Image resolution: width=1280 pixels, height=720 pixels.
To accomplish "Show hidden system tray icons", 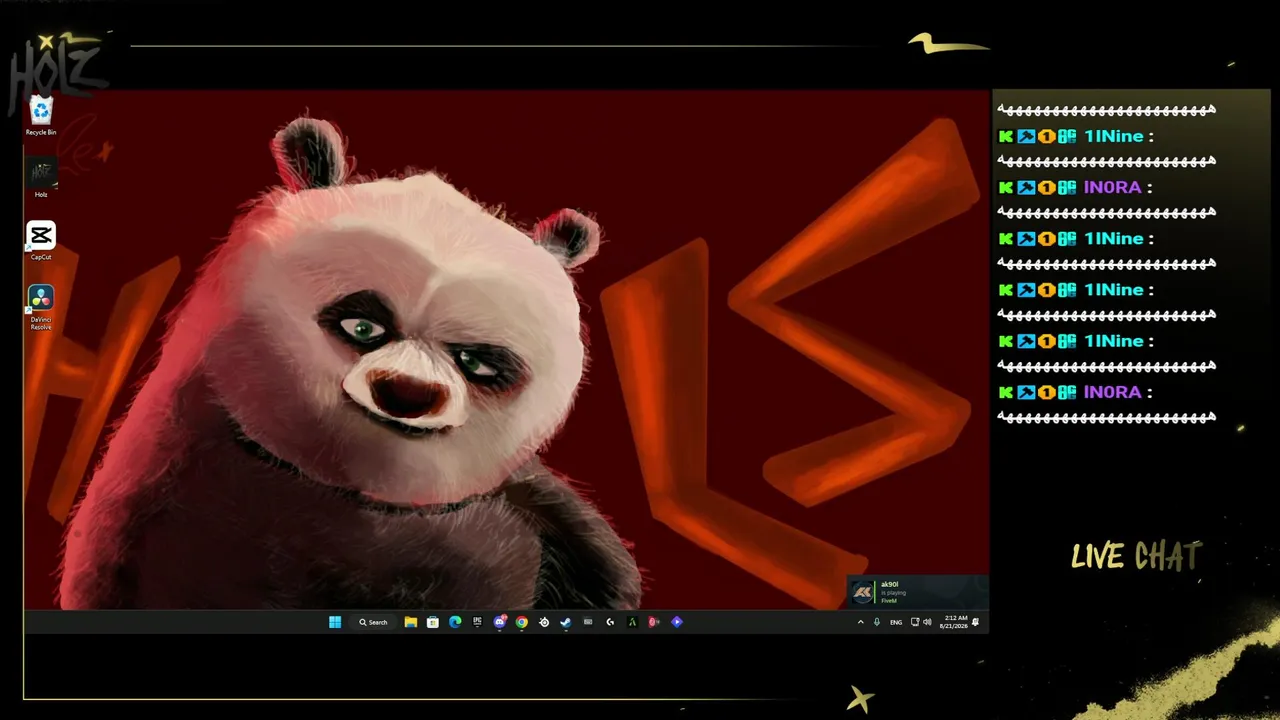I will [x=860, y=622].
